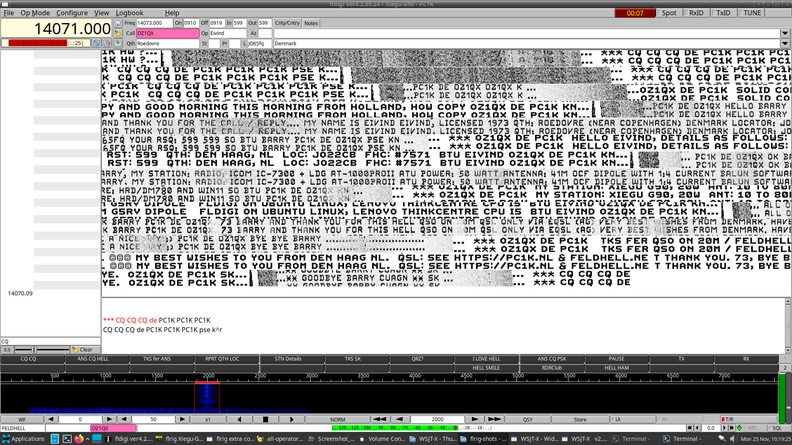The image size is (792, 445).
Task: Open the Logbook menu
Action: (x=129, y=13)
